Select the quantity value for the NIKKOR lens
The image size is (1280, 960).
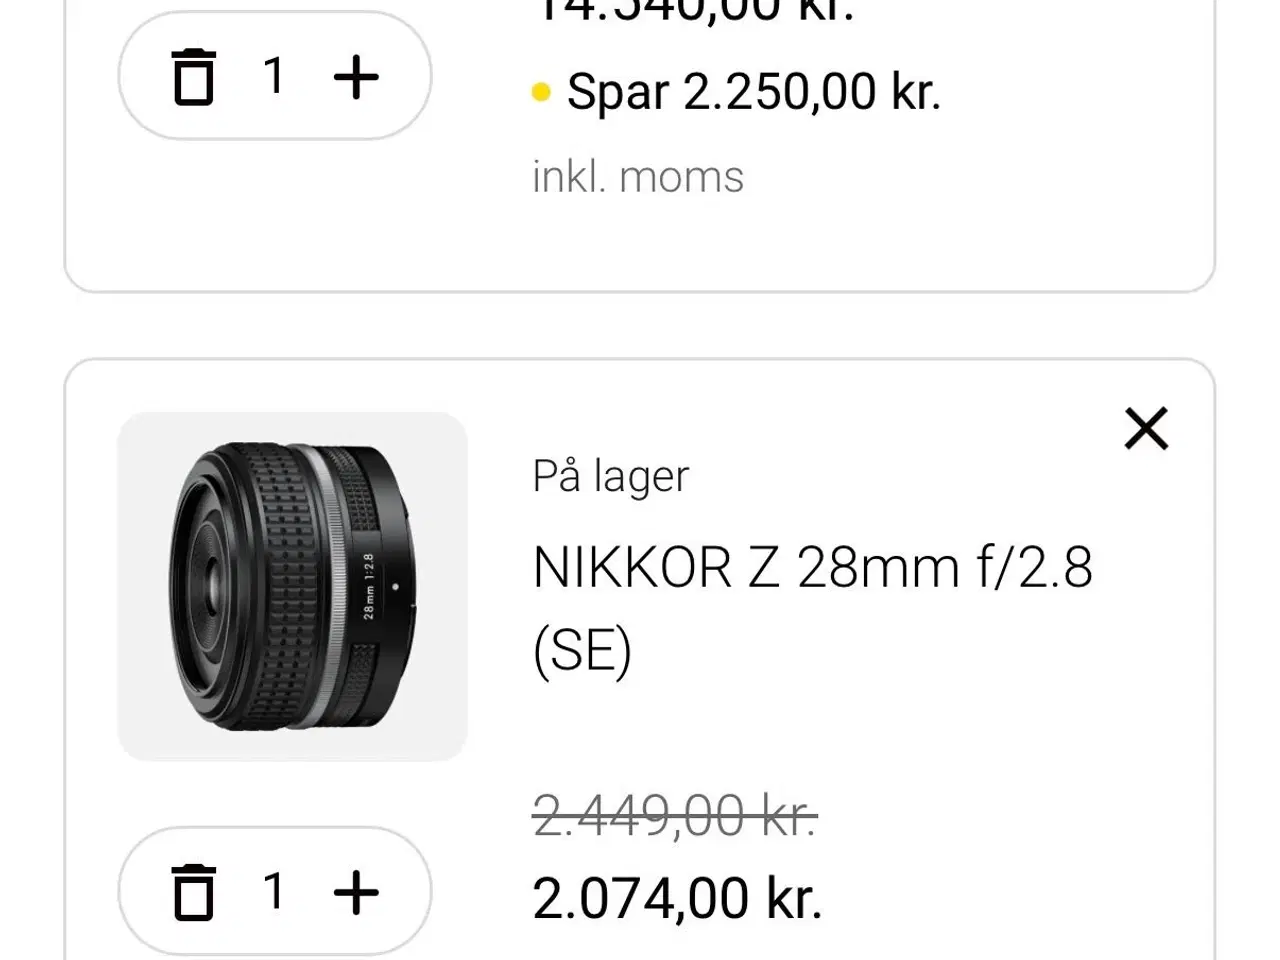(276, 891)
